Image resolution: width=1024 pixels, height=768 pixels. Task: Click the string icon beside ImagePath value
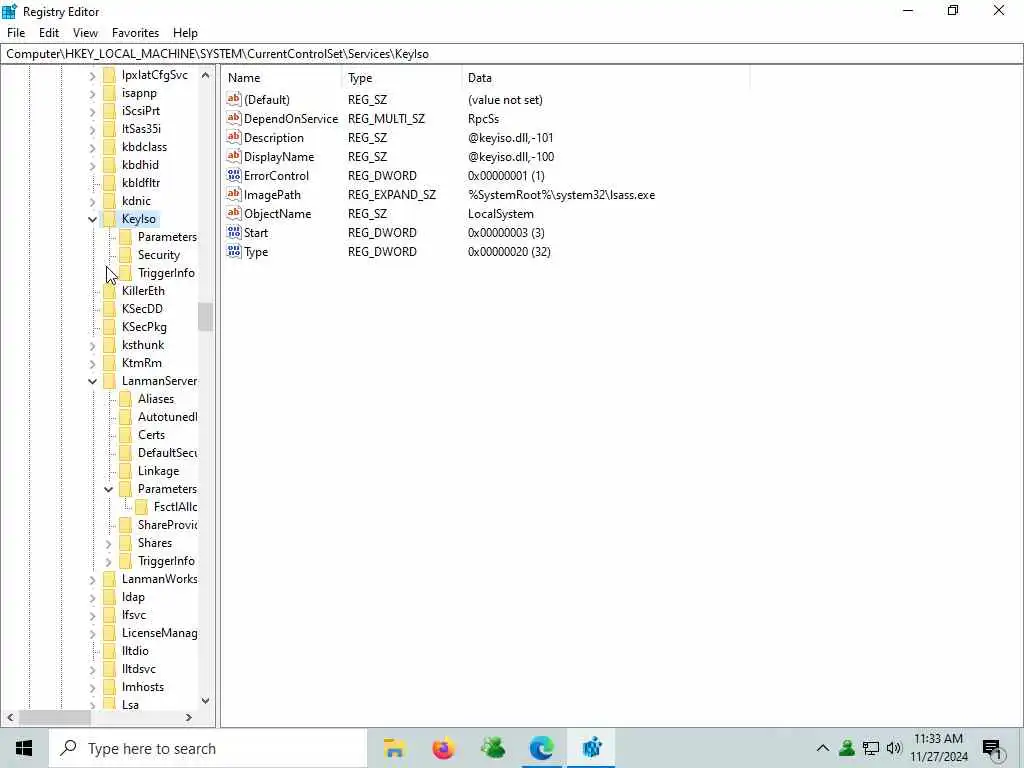click(x=234, y=194)
